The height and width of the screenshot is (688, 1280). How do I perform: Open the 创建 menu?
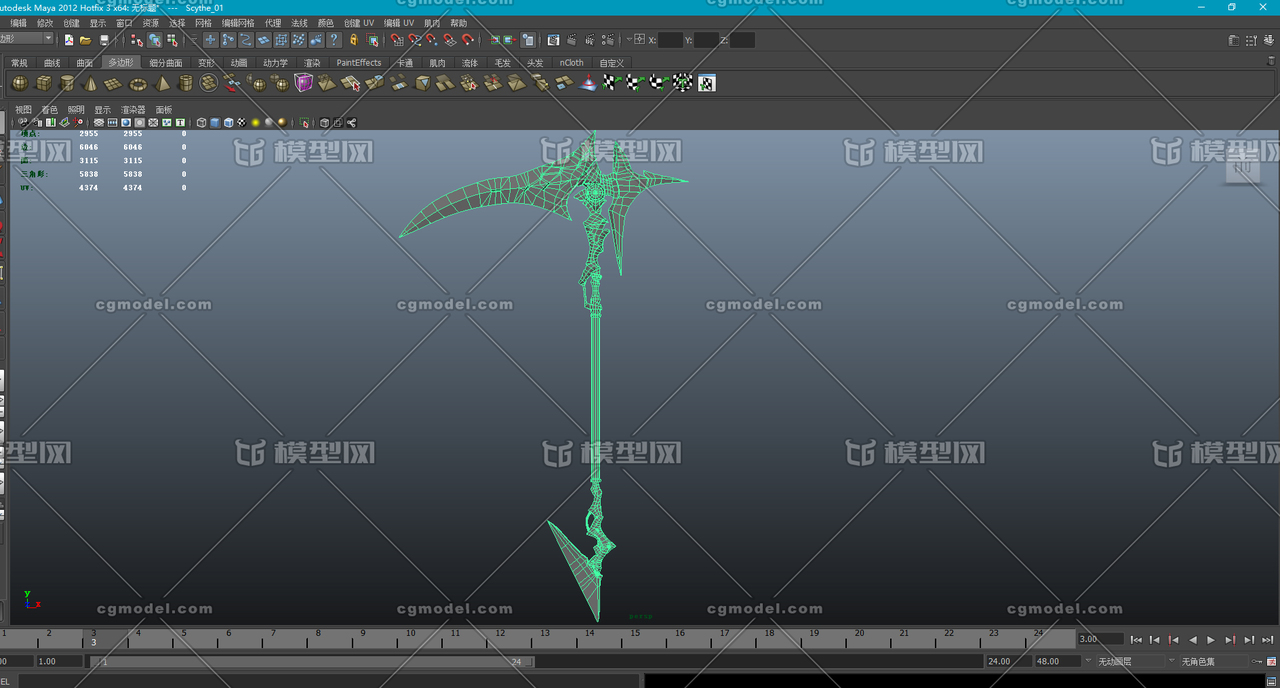click(71, 22)
